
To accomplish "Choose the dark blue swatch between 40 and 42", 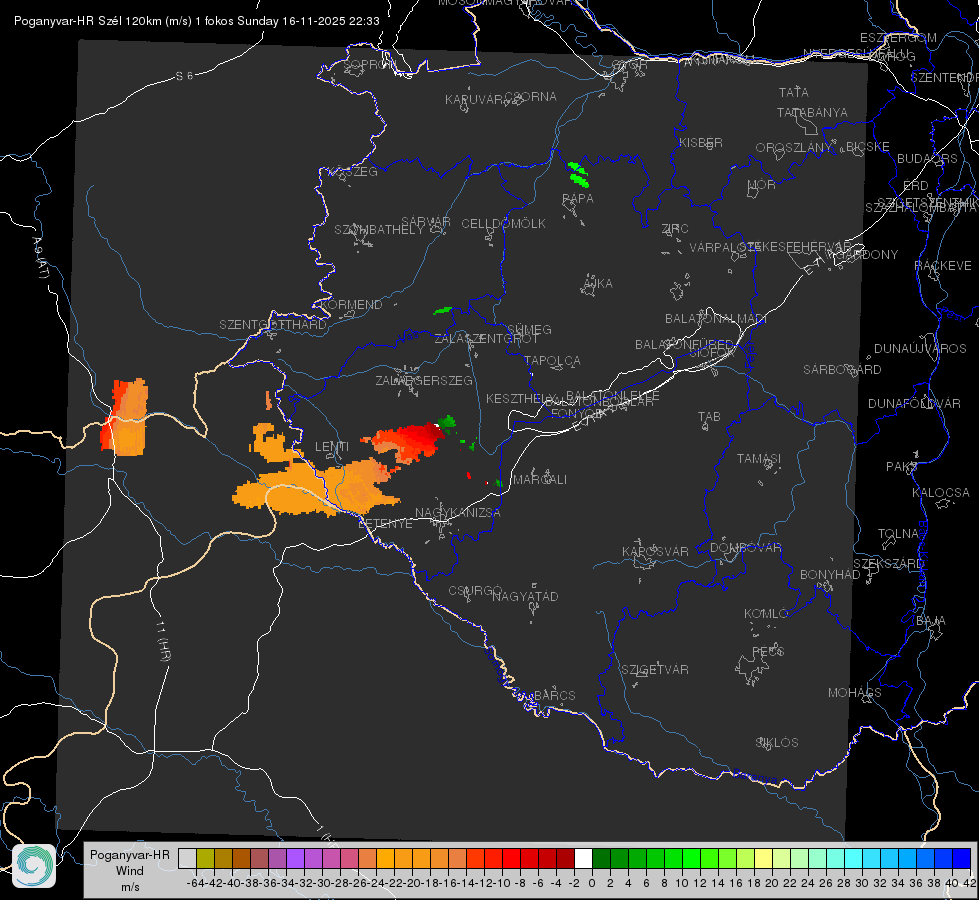I will pos(962,858).
